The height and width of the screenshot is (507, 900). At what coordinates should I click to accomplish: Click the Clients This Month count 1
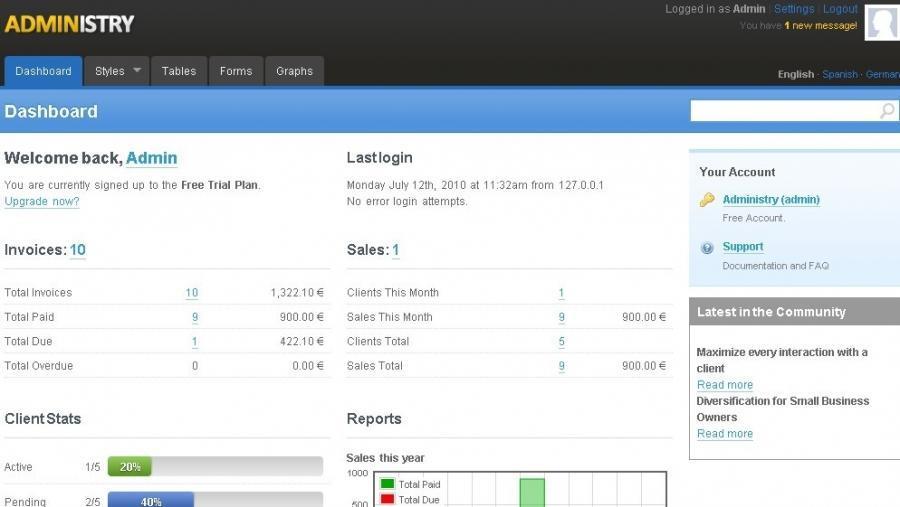tap(561, 293)
